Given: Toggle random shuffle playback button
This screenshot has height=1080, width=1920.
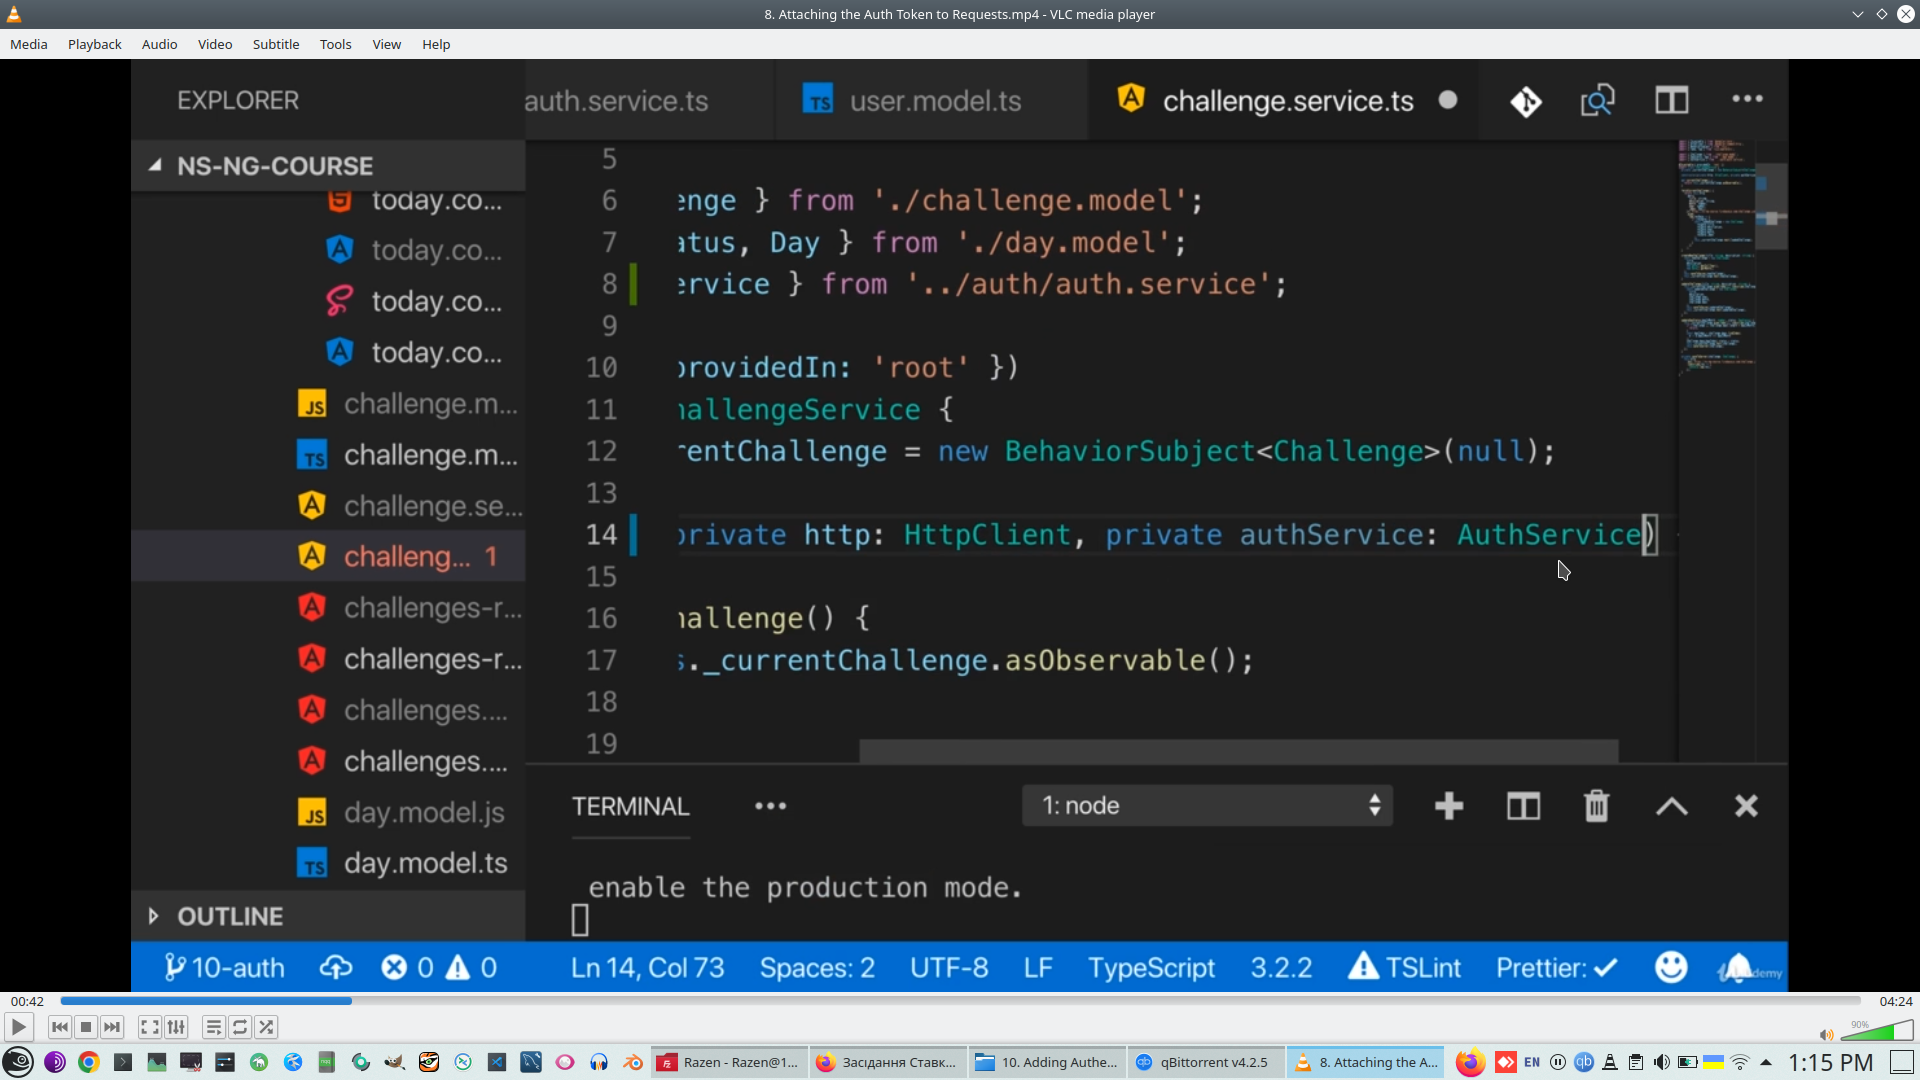Looking at the screenshot, I should click(x=266, y=1027).
